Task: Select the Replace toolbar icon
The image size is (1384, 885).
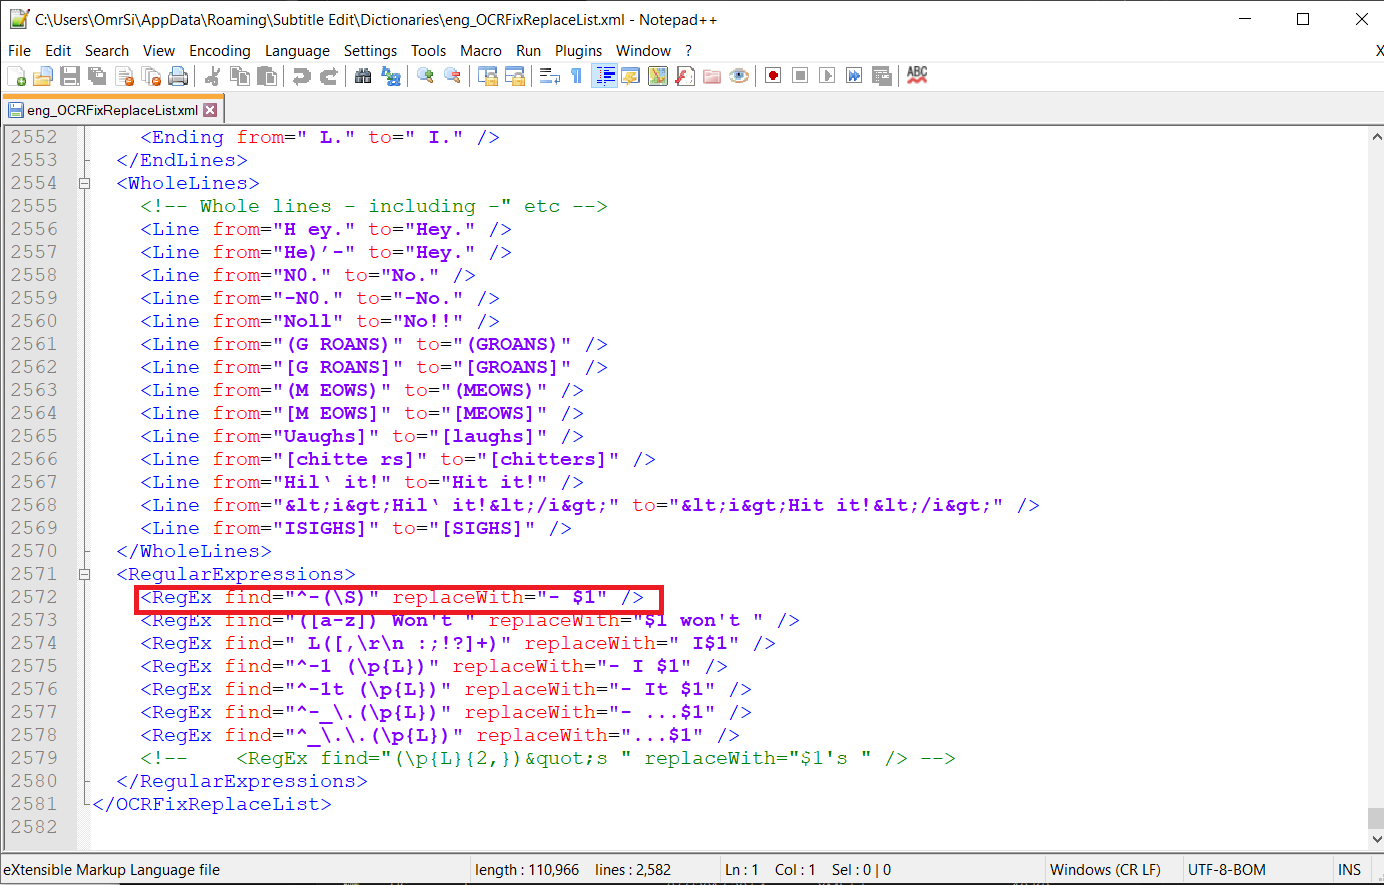Action: point(390,75)
